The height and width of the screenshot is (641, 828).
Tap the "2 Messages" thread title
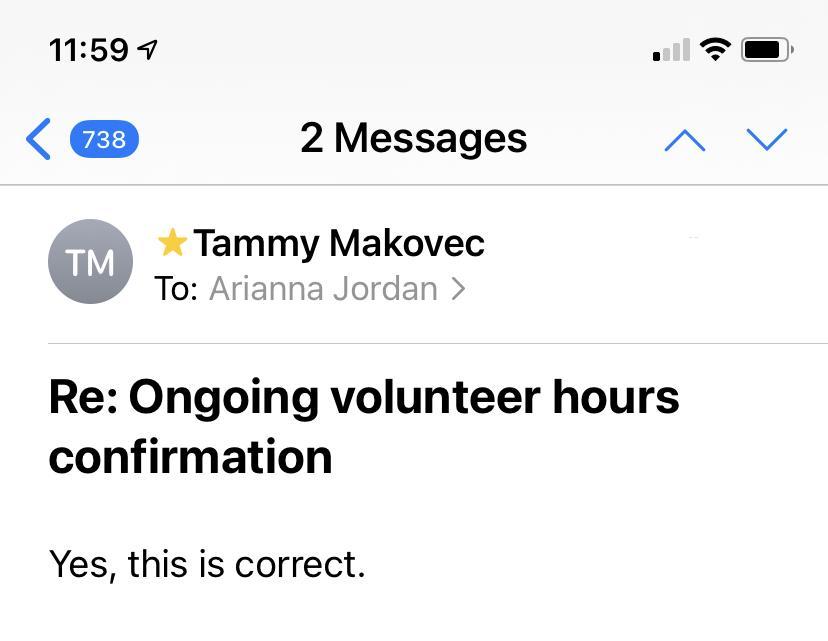tap(413, 138)
